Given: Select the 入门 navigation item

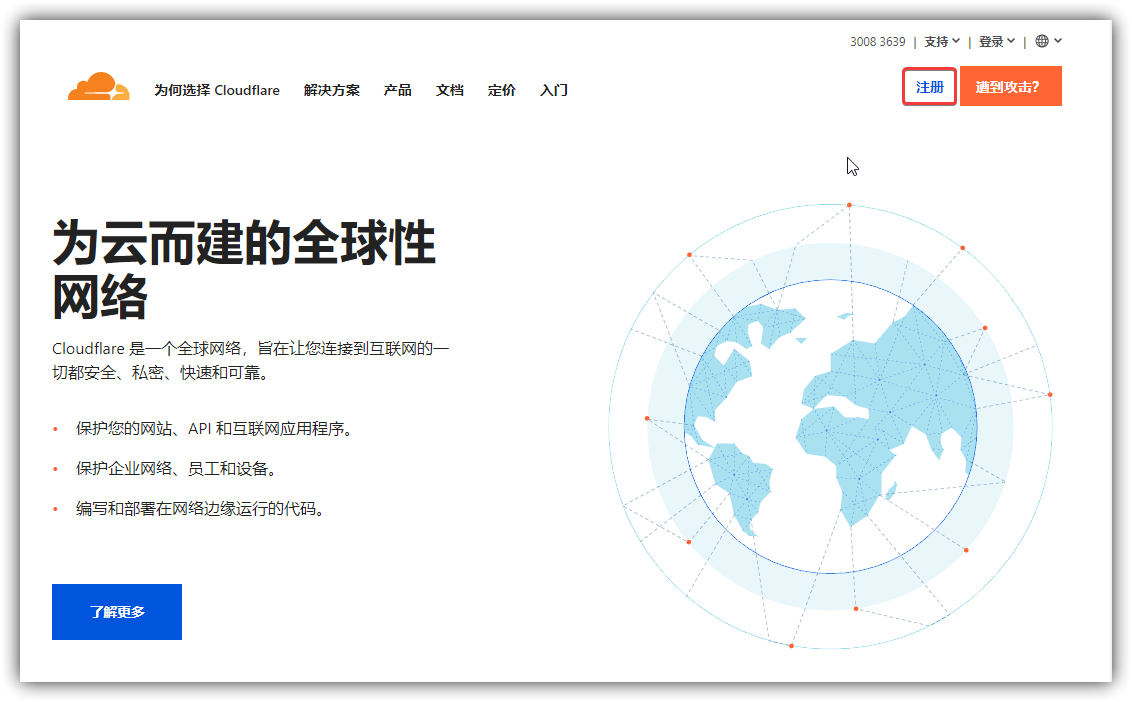Looking at the screenshot, I should point(554,90).
